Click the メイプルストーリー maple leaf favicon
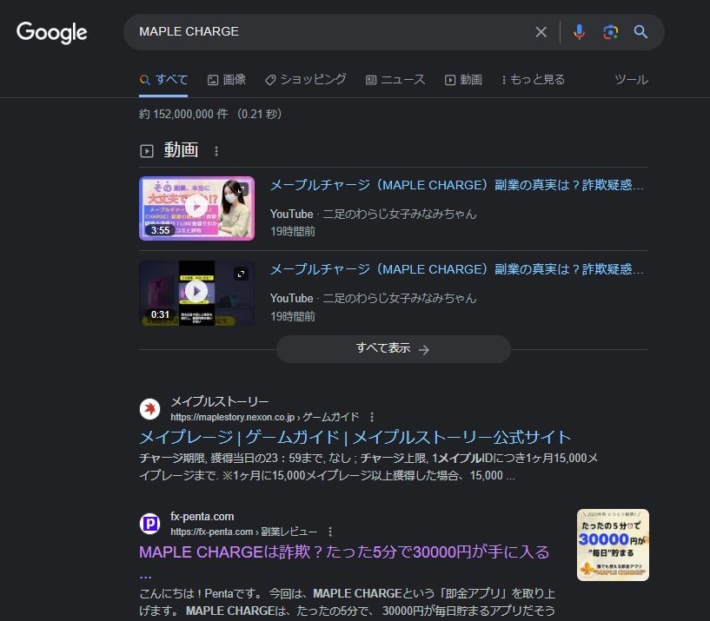This screenshot has width=710, height=621. coord(150,409)
